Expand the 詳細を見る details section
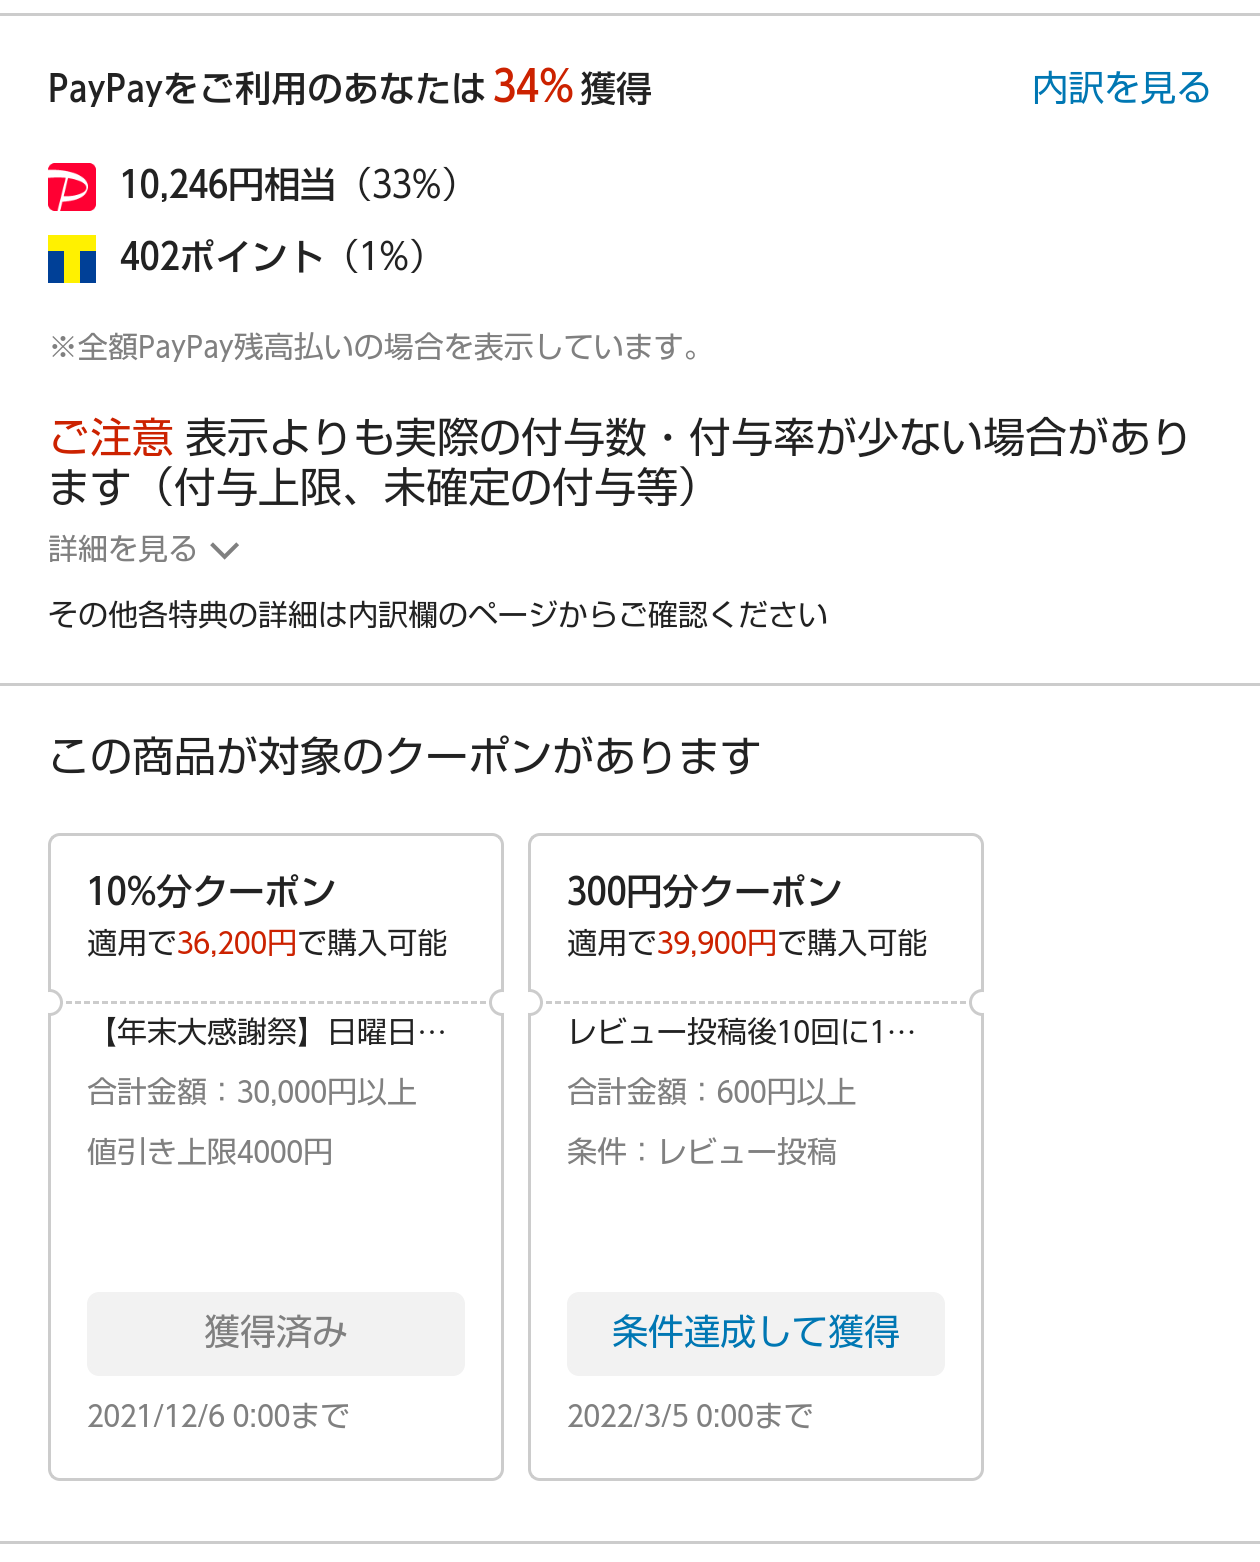This screenshot has width=1260, height=1562. point(123,549)
